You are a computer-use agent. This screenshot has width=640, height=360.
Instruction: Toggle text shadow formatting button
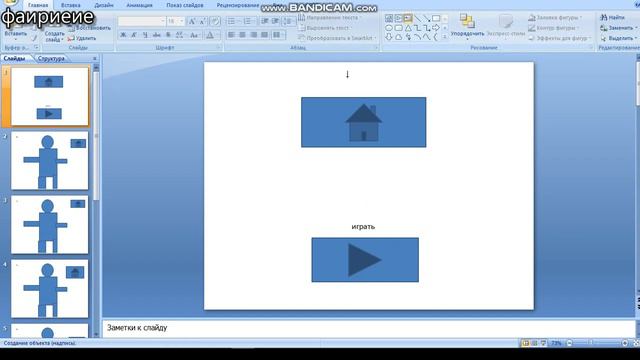[168, 36]
